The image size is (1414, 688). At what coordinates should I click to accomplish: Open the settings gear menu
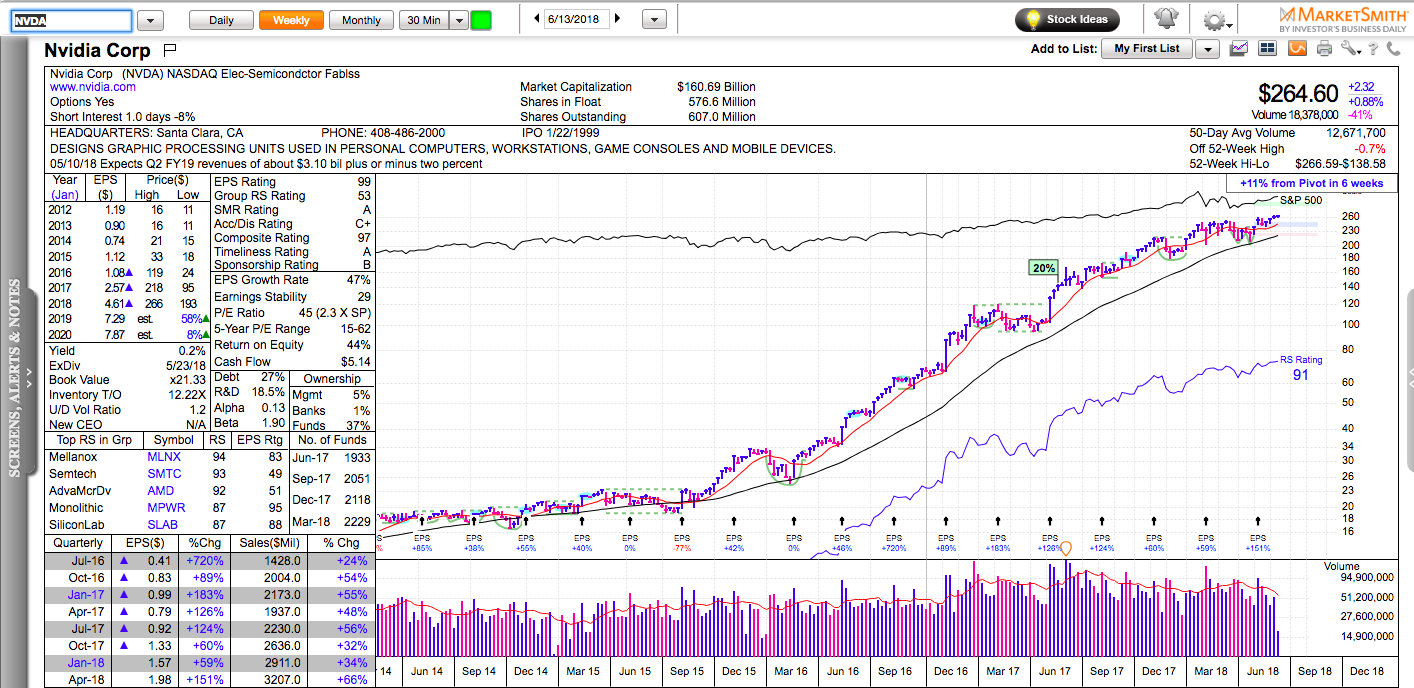pyautogui.click(x=1214, y=20)
